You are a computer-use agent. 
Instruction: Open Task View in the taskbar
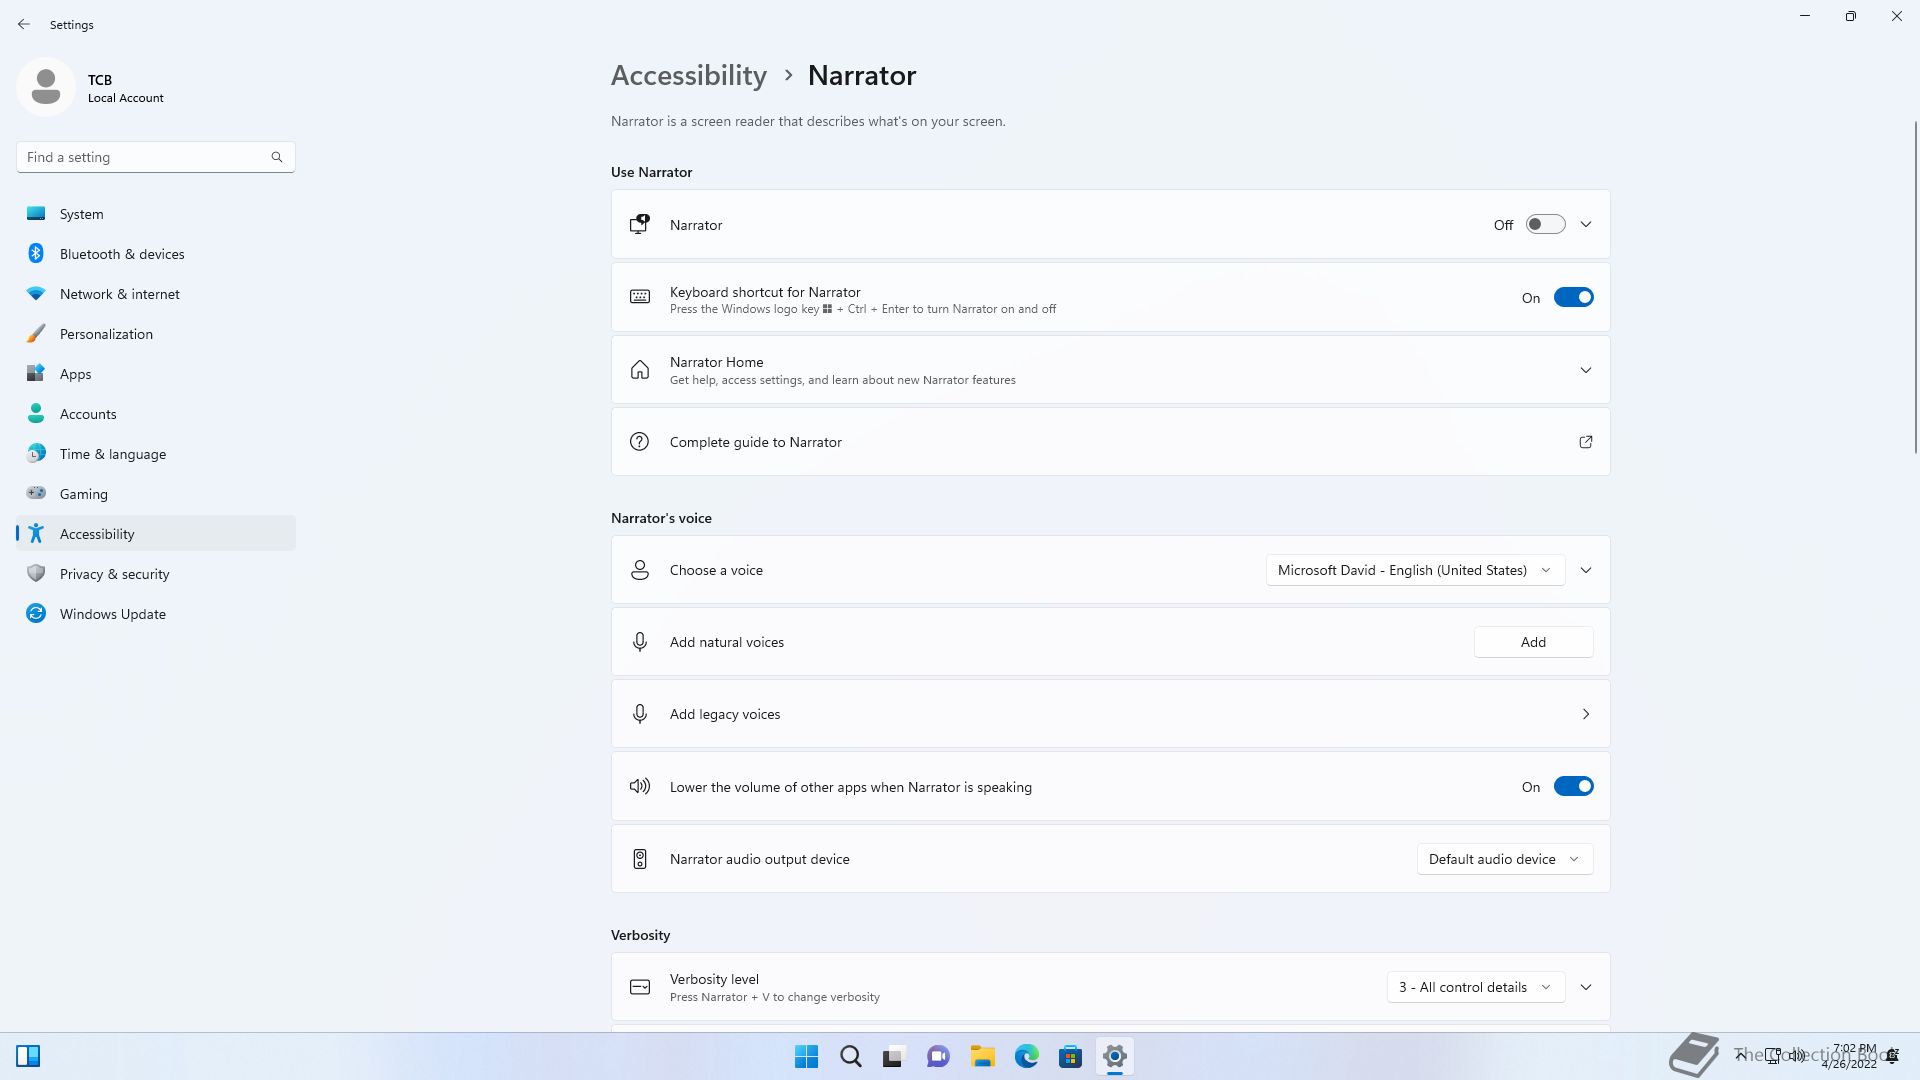point(894,1056)
